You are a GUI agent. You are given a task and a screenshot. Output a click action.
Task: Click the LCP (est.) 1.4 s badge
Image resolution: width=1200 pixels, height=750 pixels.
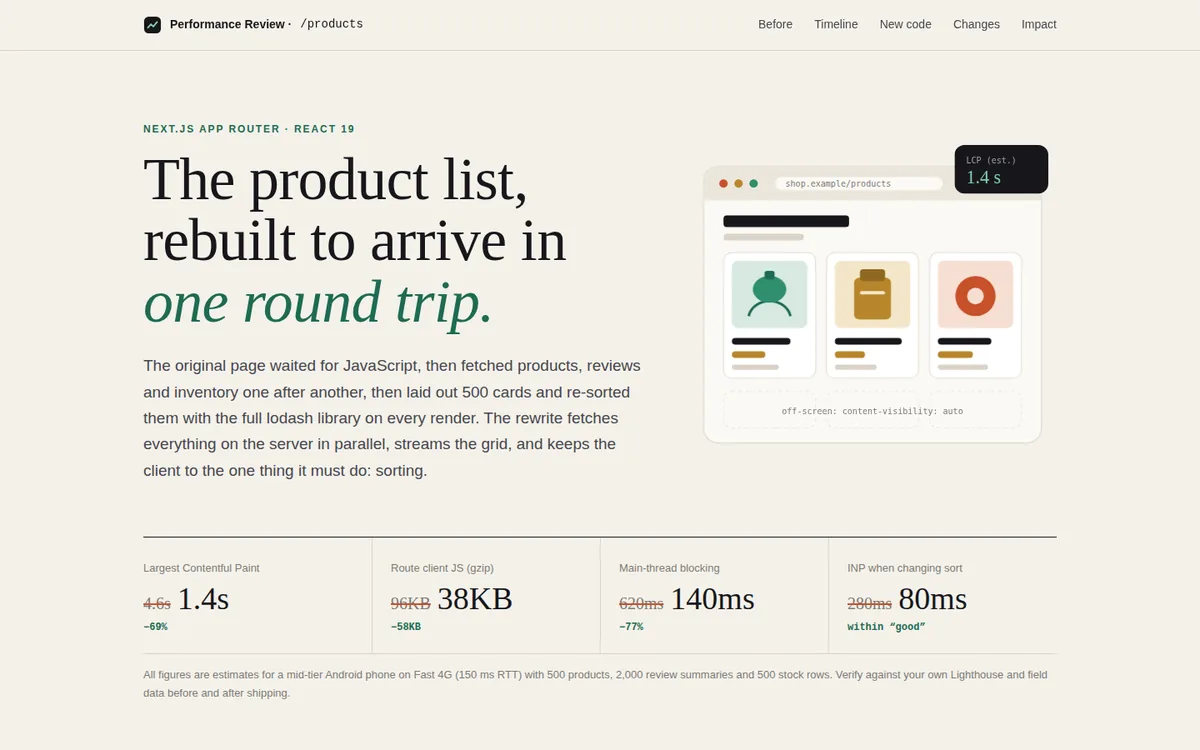[1001, 169]
